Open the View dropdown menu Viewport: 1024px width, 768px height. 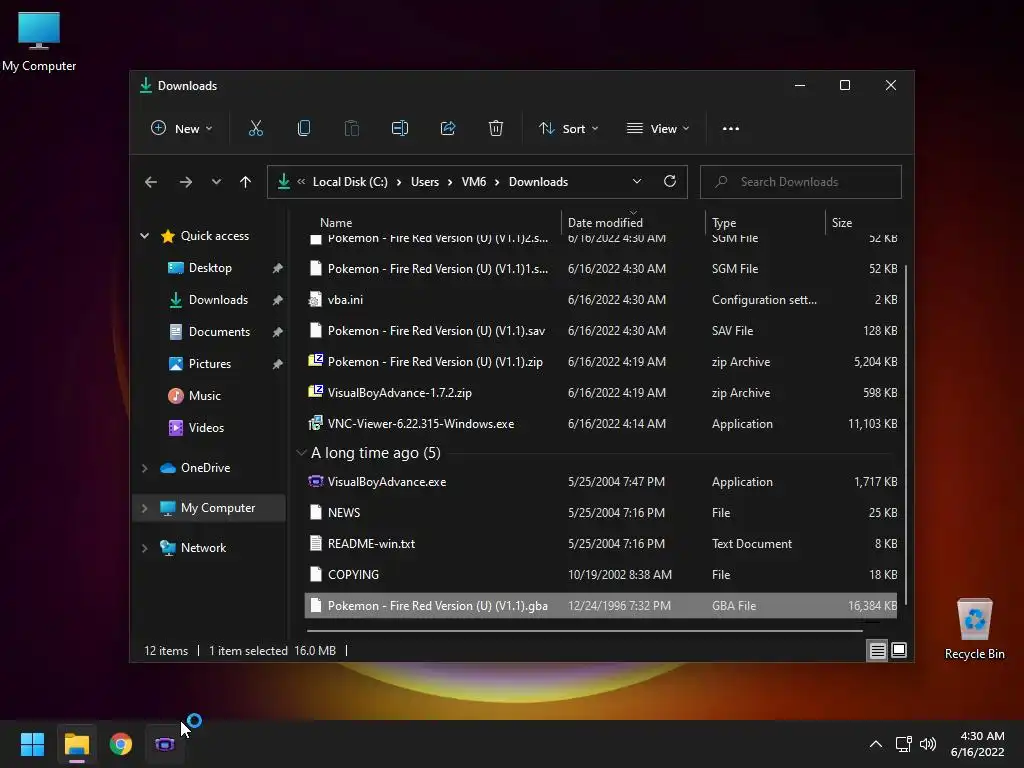click(x=658, y=129)
